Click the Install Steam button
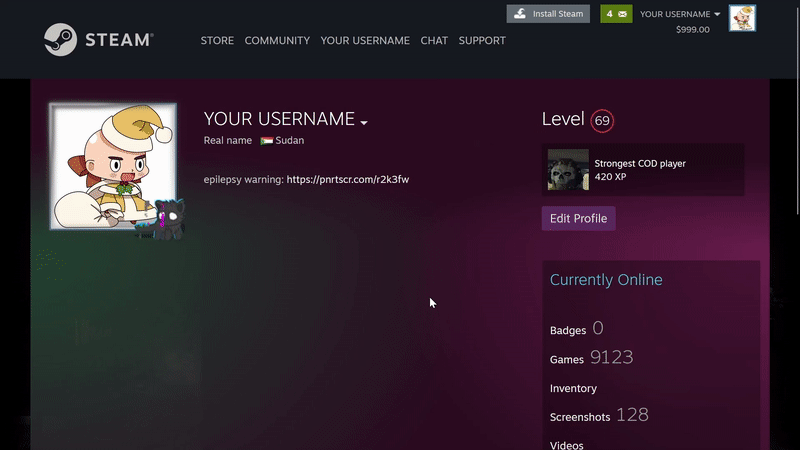 click(548, 14)
